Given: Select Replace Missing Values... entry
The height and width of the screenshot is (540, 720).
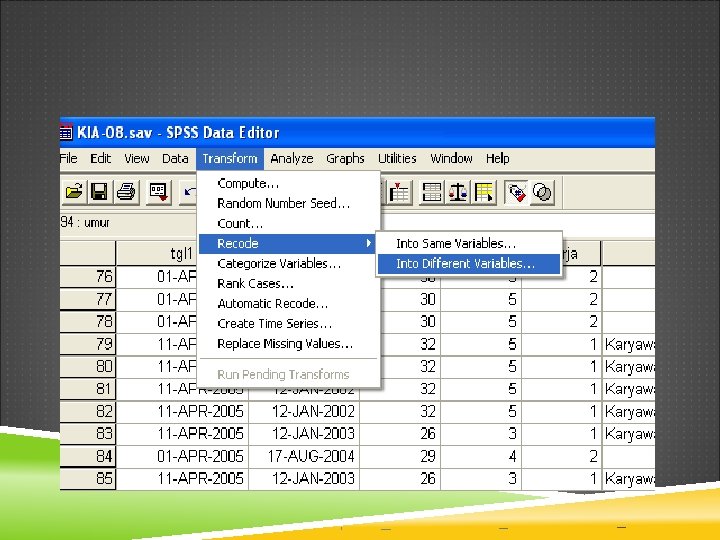Looking at the screenshot, I should (288, 344).
